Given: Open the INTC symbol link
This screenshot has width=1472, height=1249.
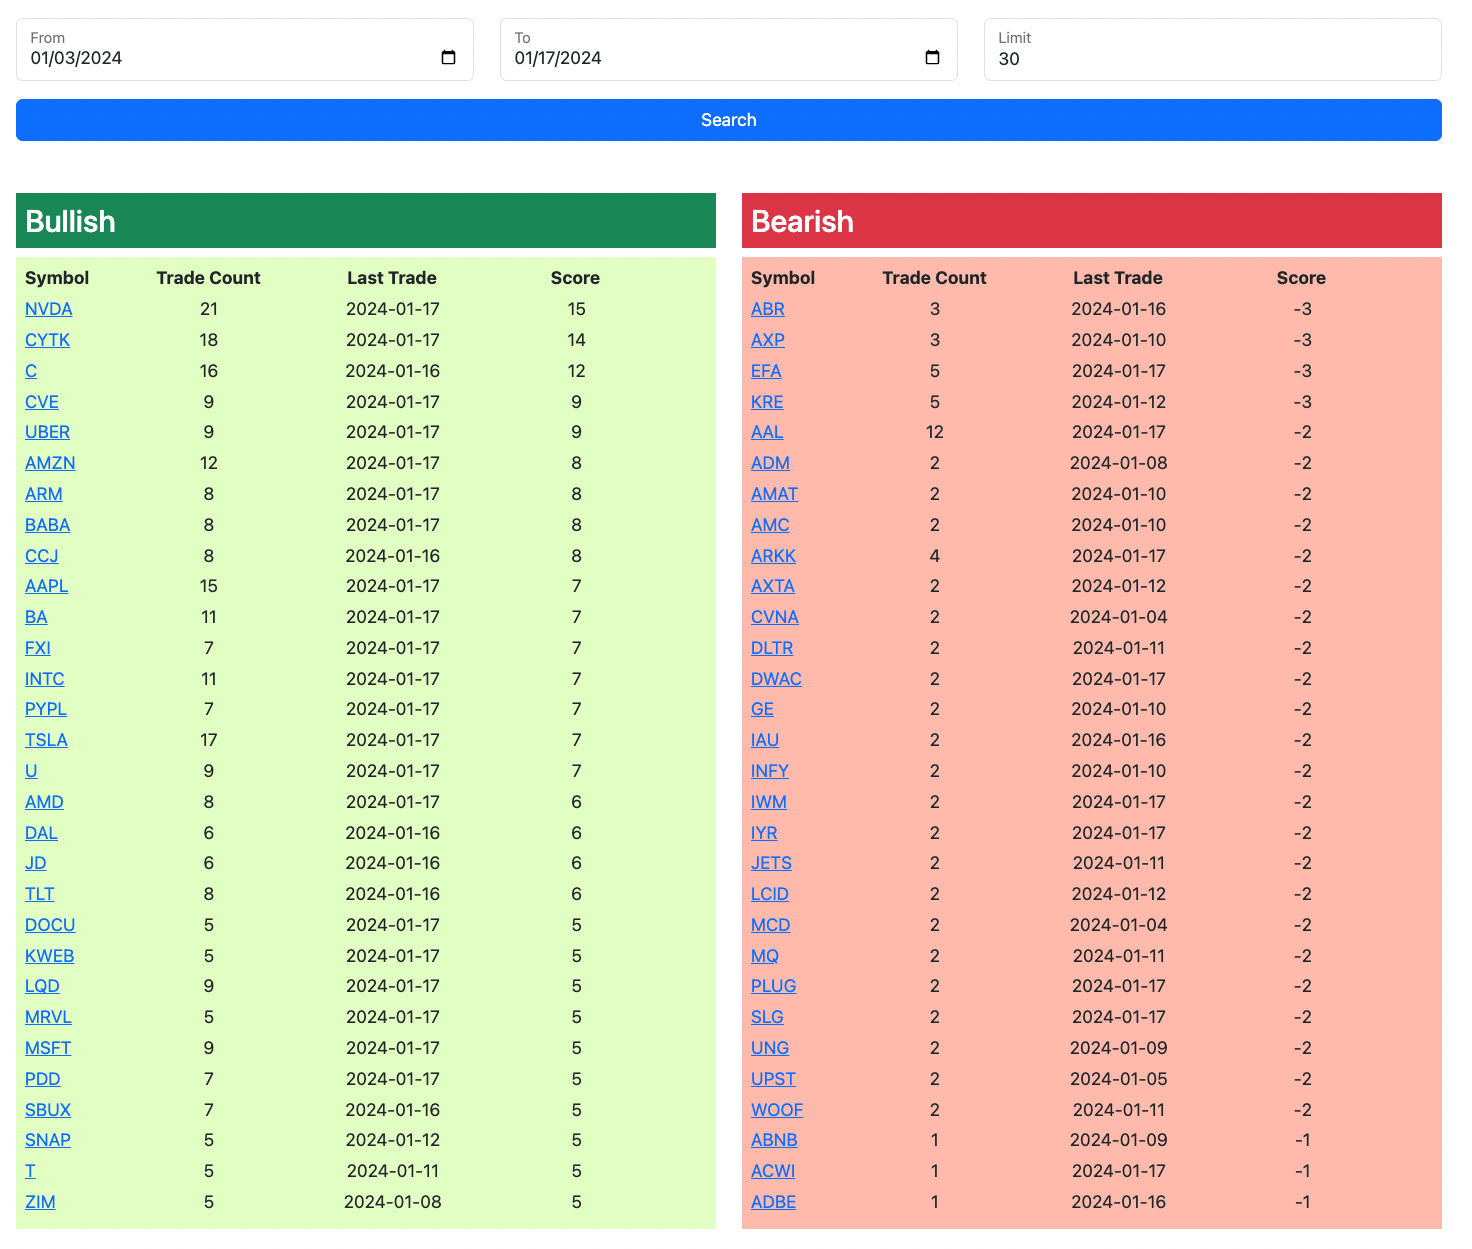Looking at the screenshot, I should [45, 679].
